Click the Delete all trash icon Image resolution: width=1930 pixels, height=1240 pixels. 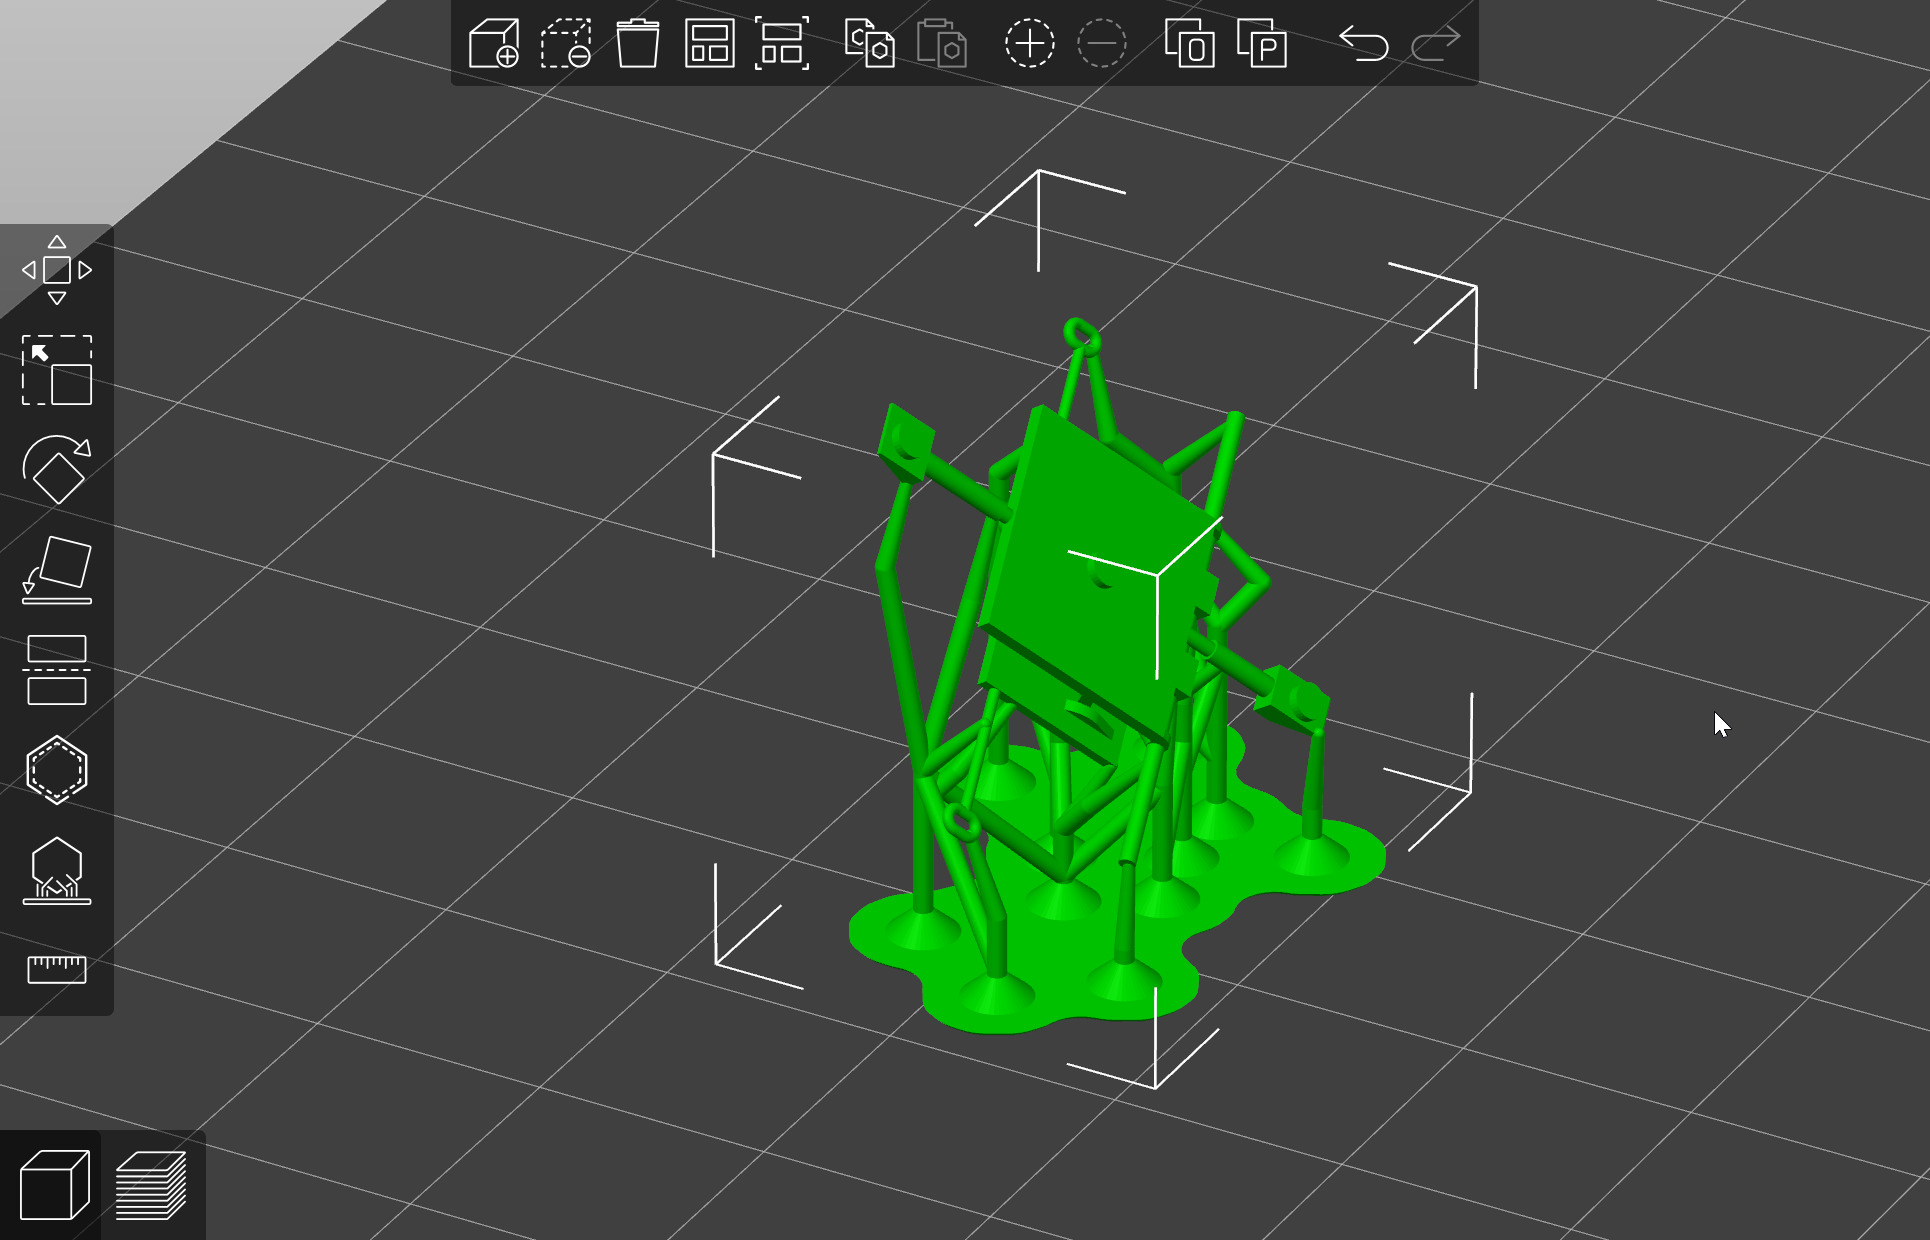coord(638,44)
